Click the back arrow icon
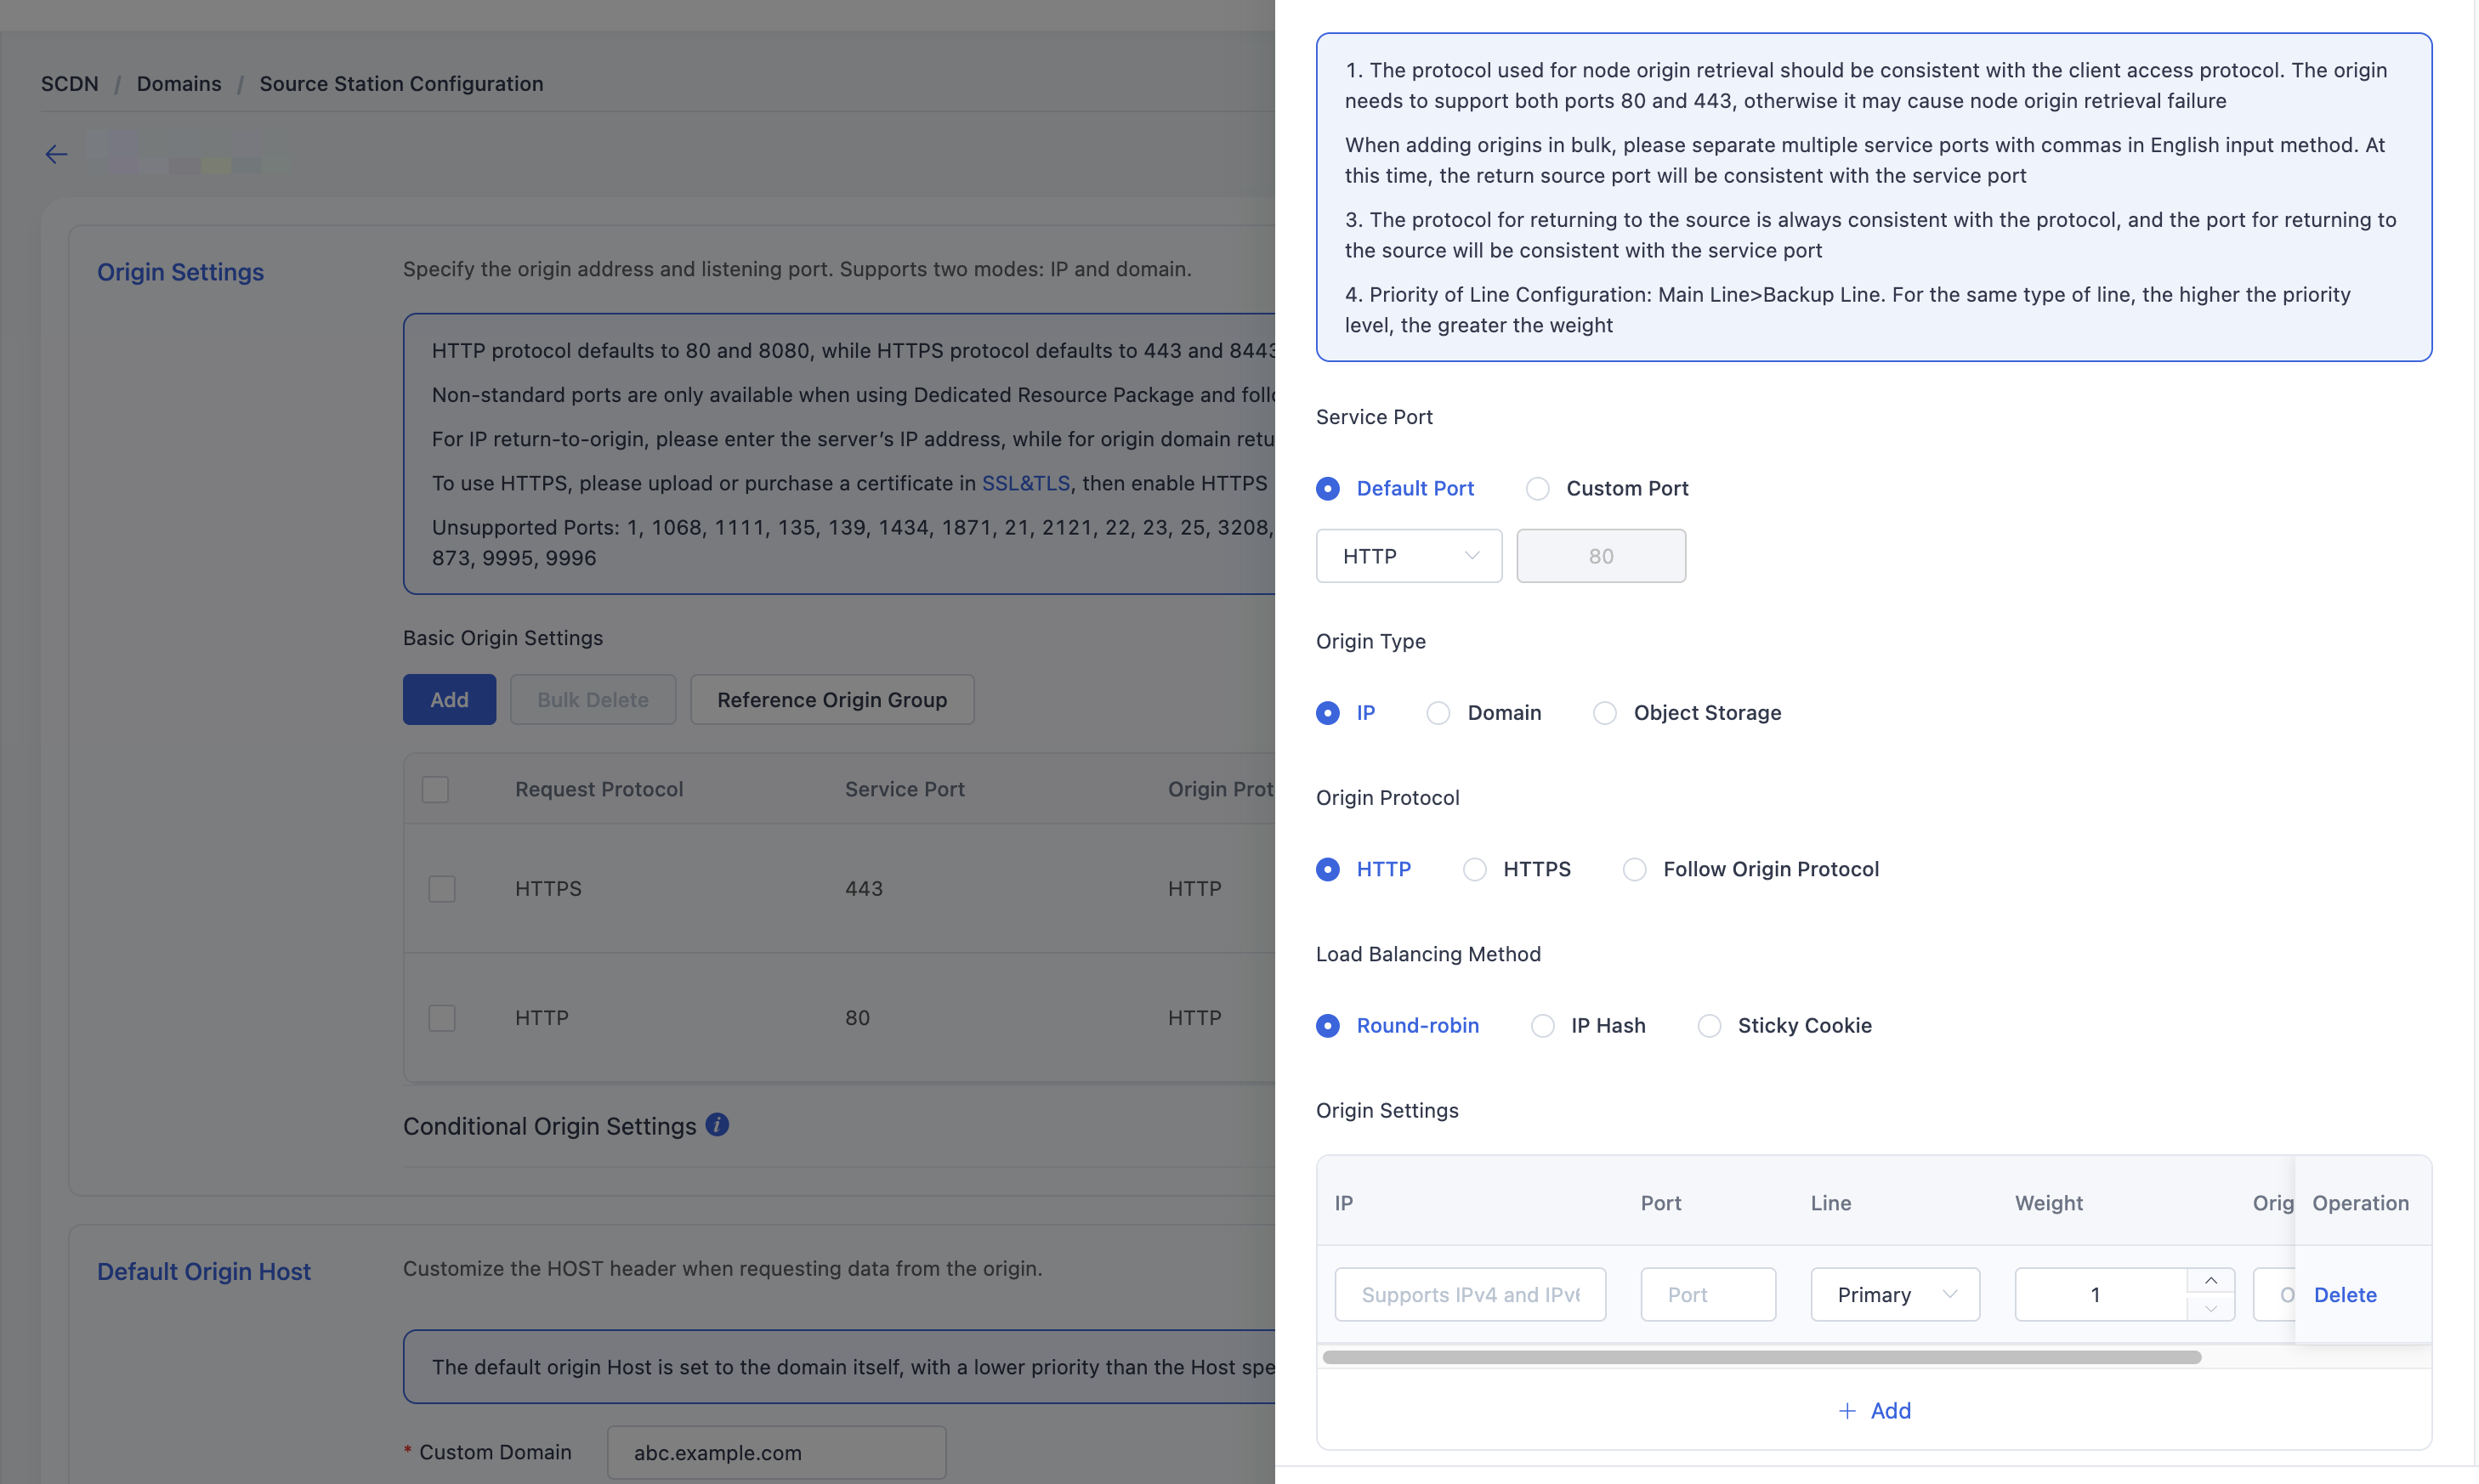The width and height of the screenshot is (2479, 1484). coord(56,154)
